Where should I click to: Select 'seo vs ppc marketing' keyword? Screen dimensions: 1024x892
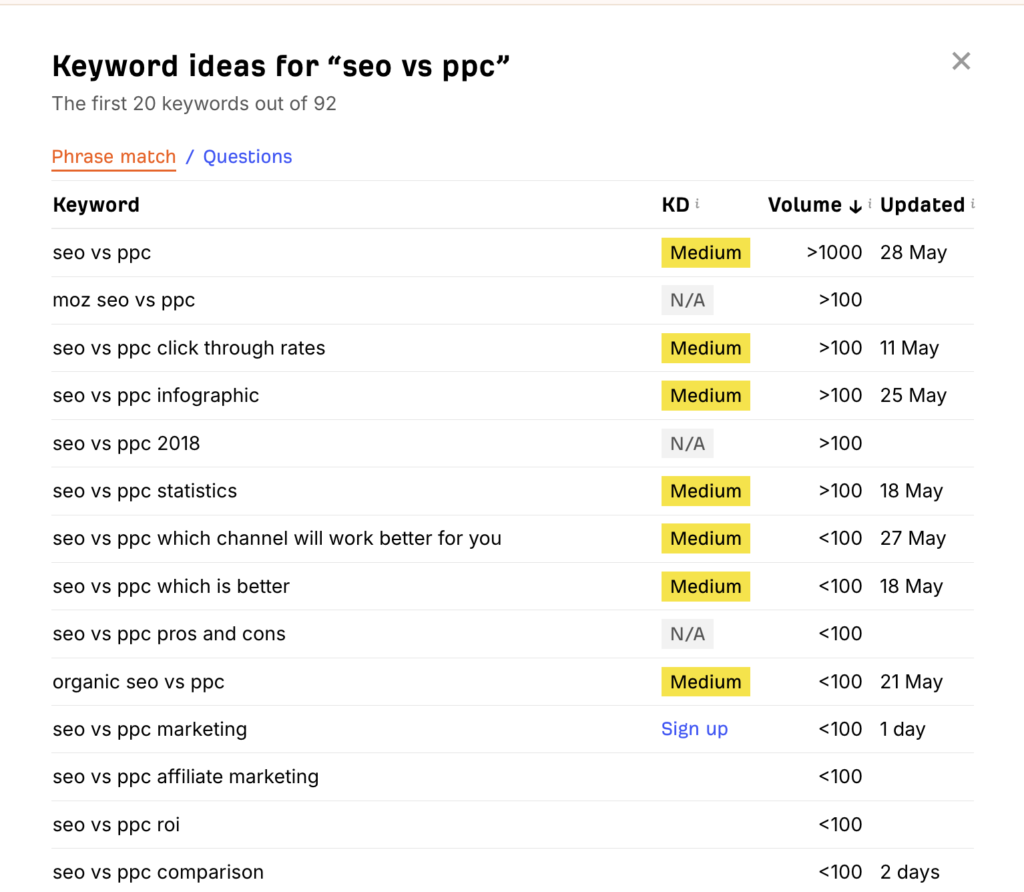[150, 729]
